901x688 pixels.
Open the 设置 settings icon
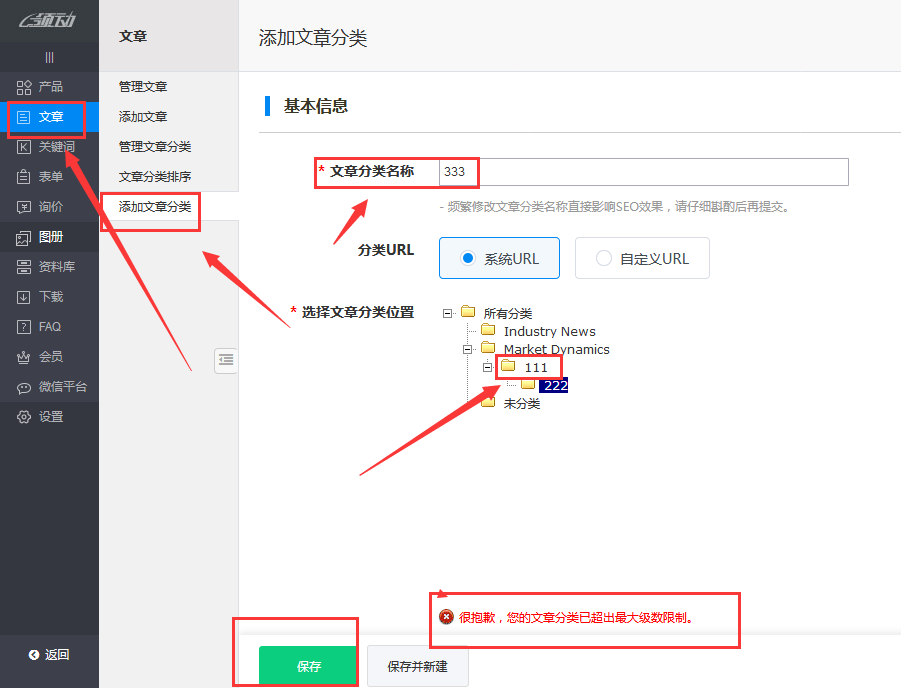click(22, 417)
